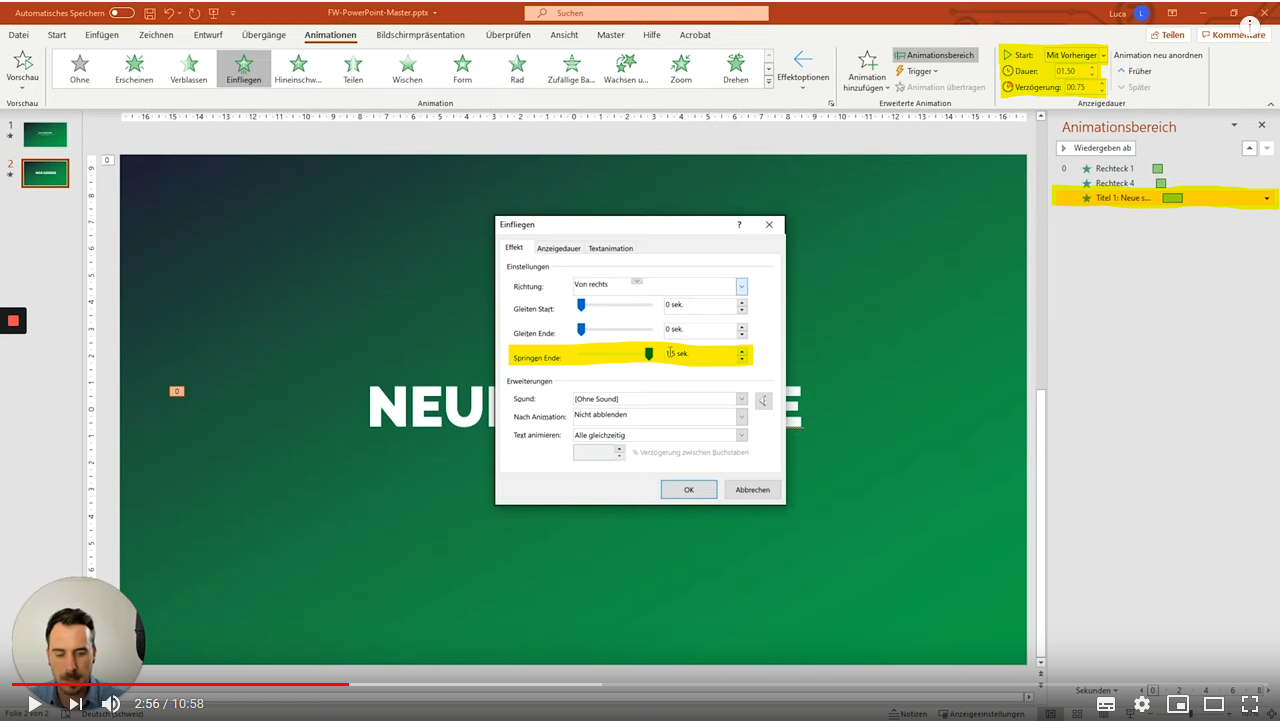Apply the Erscheinen animation effect
Image resolution: width=1280 pixels, height=721 pixels.
(x=134, y=69)
